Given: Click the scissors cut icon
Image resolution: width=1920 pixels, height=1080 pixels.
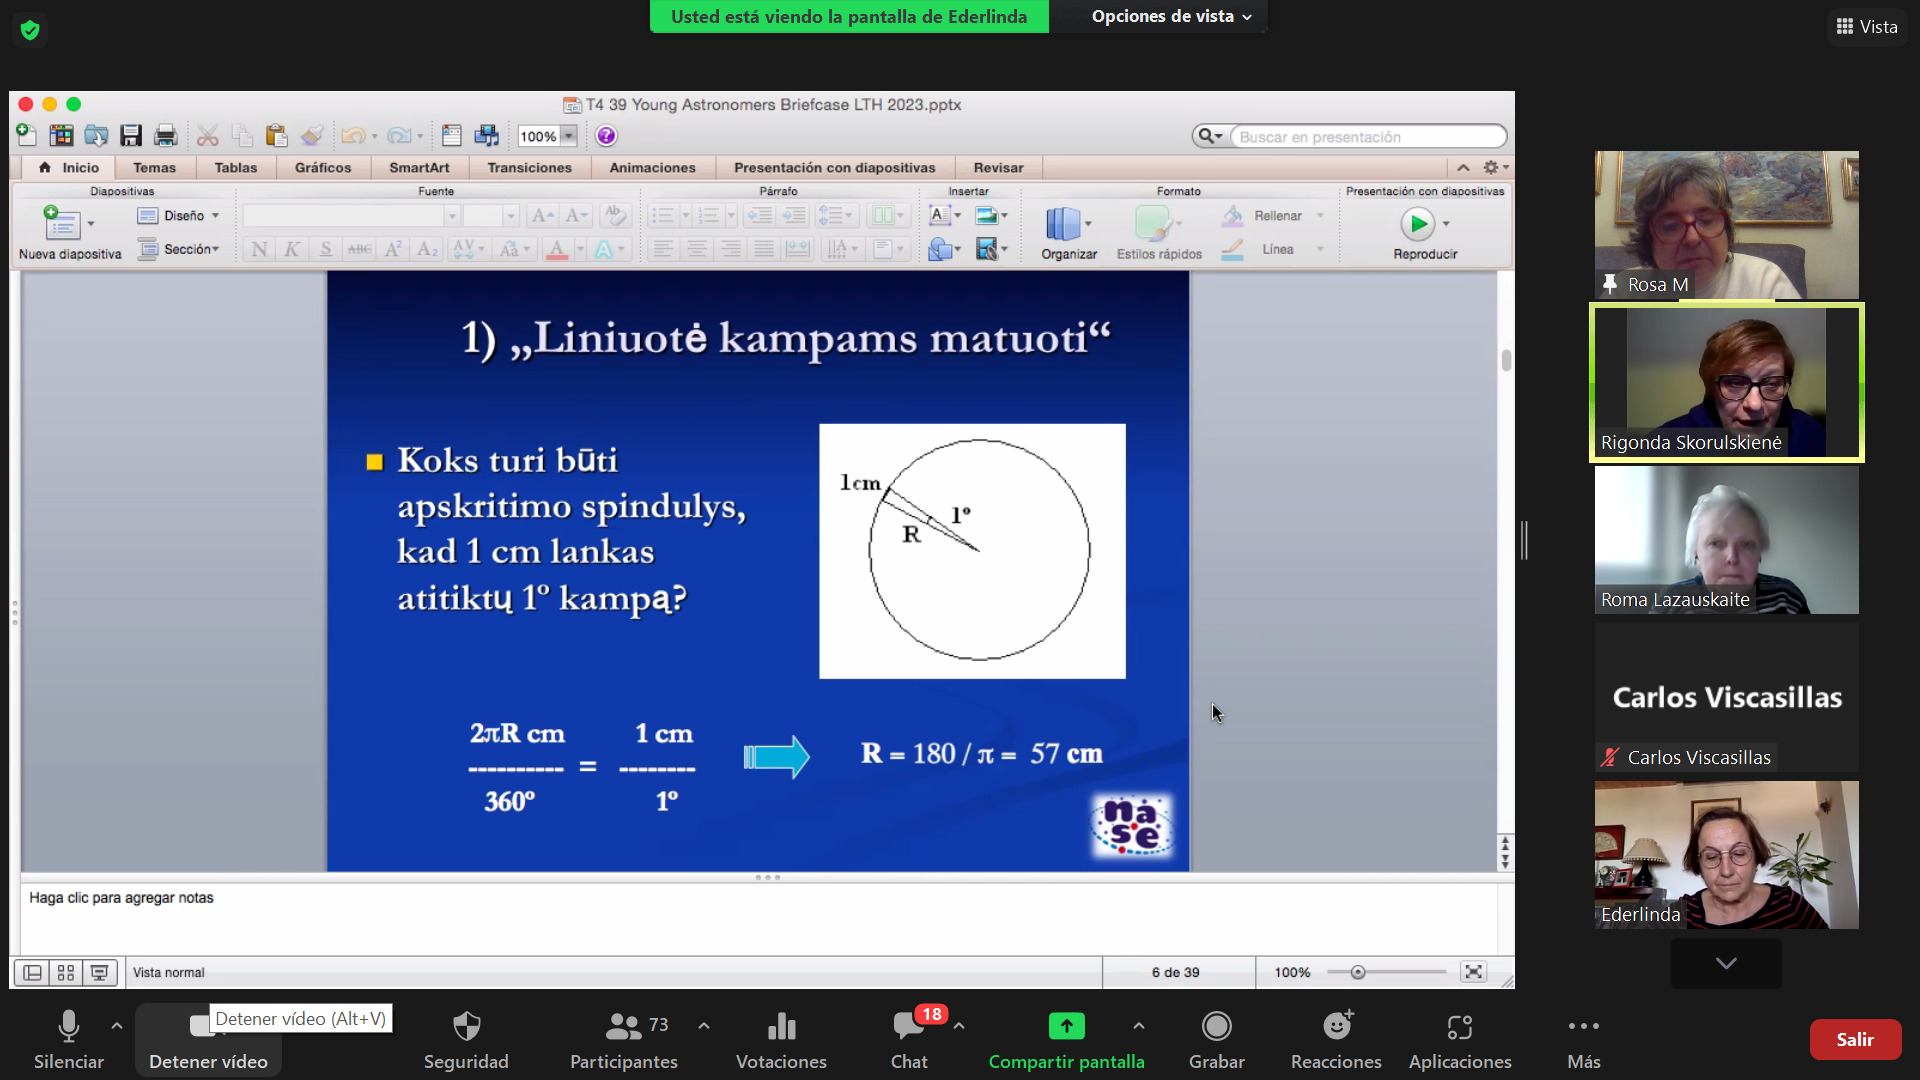Looking at the screenshot, I should 207,135.
